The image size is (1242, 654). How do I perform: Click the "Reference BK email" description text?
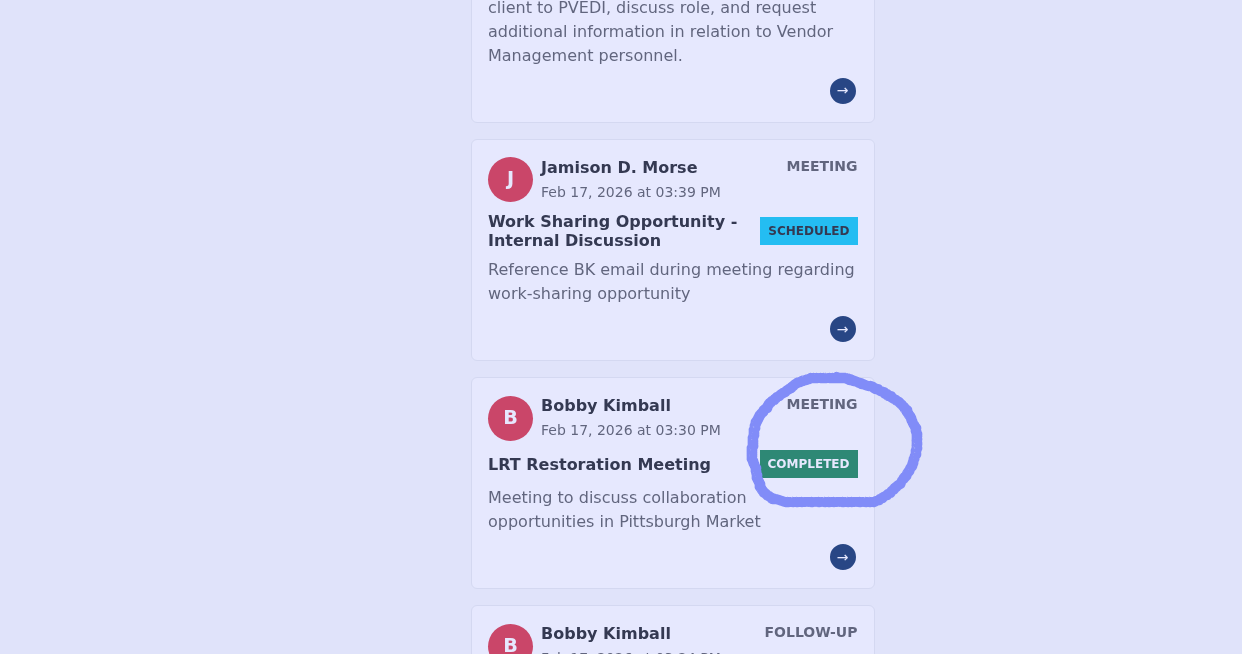click(x=671, y=282)
